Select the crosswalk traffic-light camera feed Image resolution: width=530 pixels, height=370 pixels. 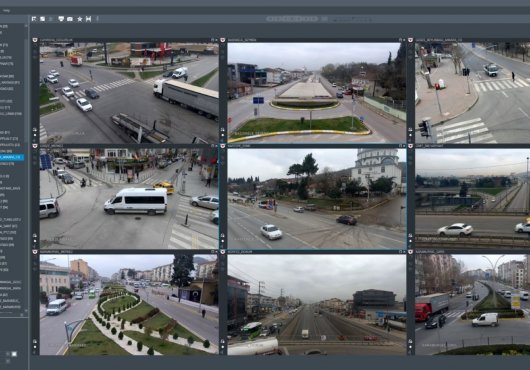pos(473,93)
